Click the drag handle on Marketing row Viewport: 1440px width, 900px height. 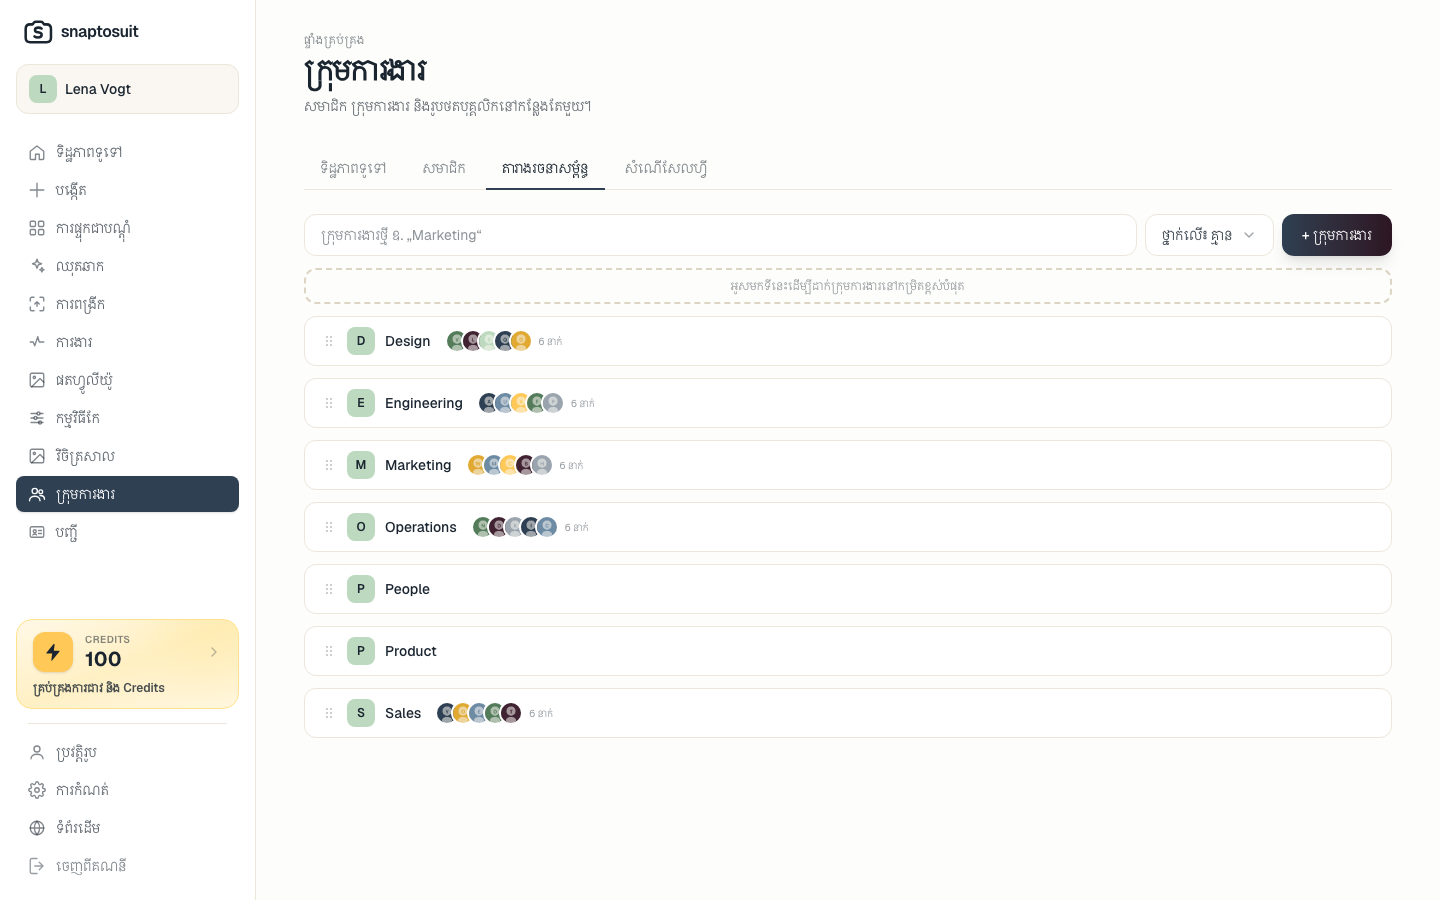(x=329, y=465)
